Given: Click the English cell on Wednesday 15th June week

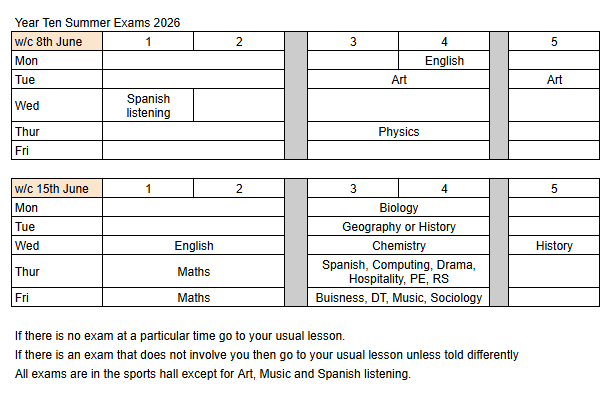Looking at the screenshot, I should 193,246.
